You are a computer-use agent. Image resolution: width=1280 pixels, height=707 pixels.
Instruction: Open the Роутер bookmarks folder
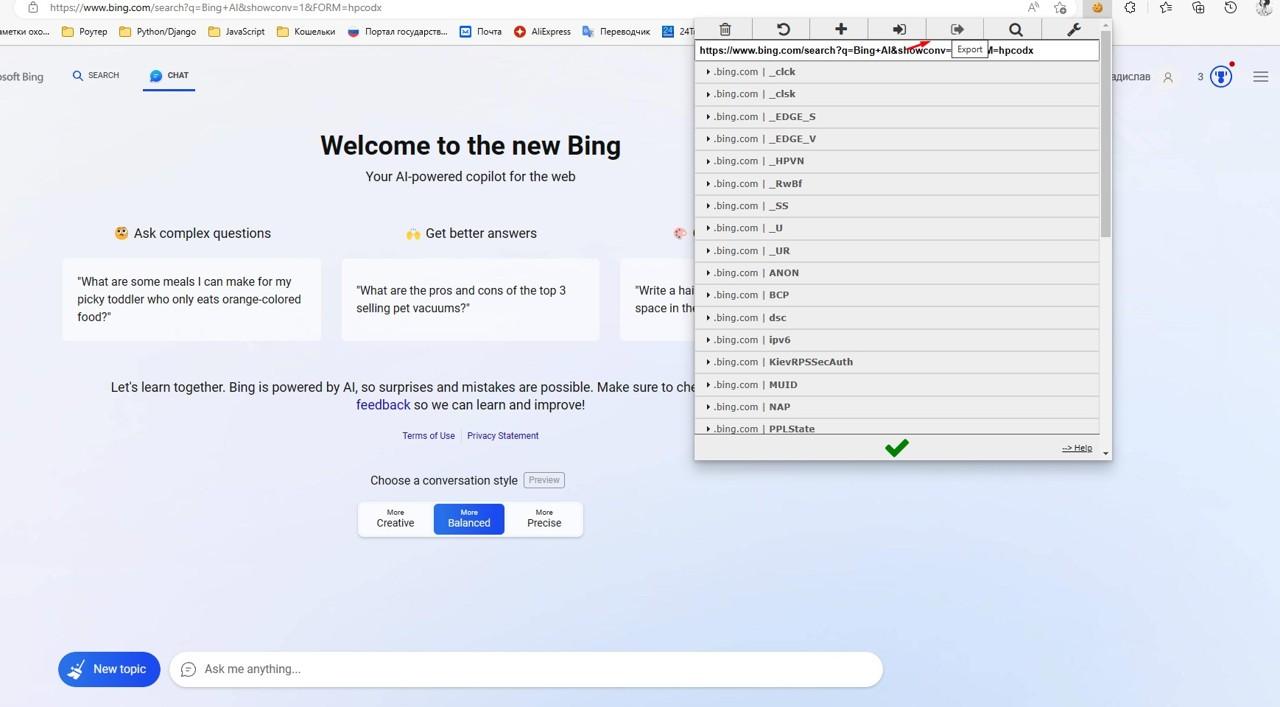84,32
